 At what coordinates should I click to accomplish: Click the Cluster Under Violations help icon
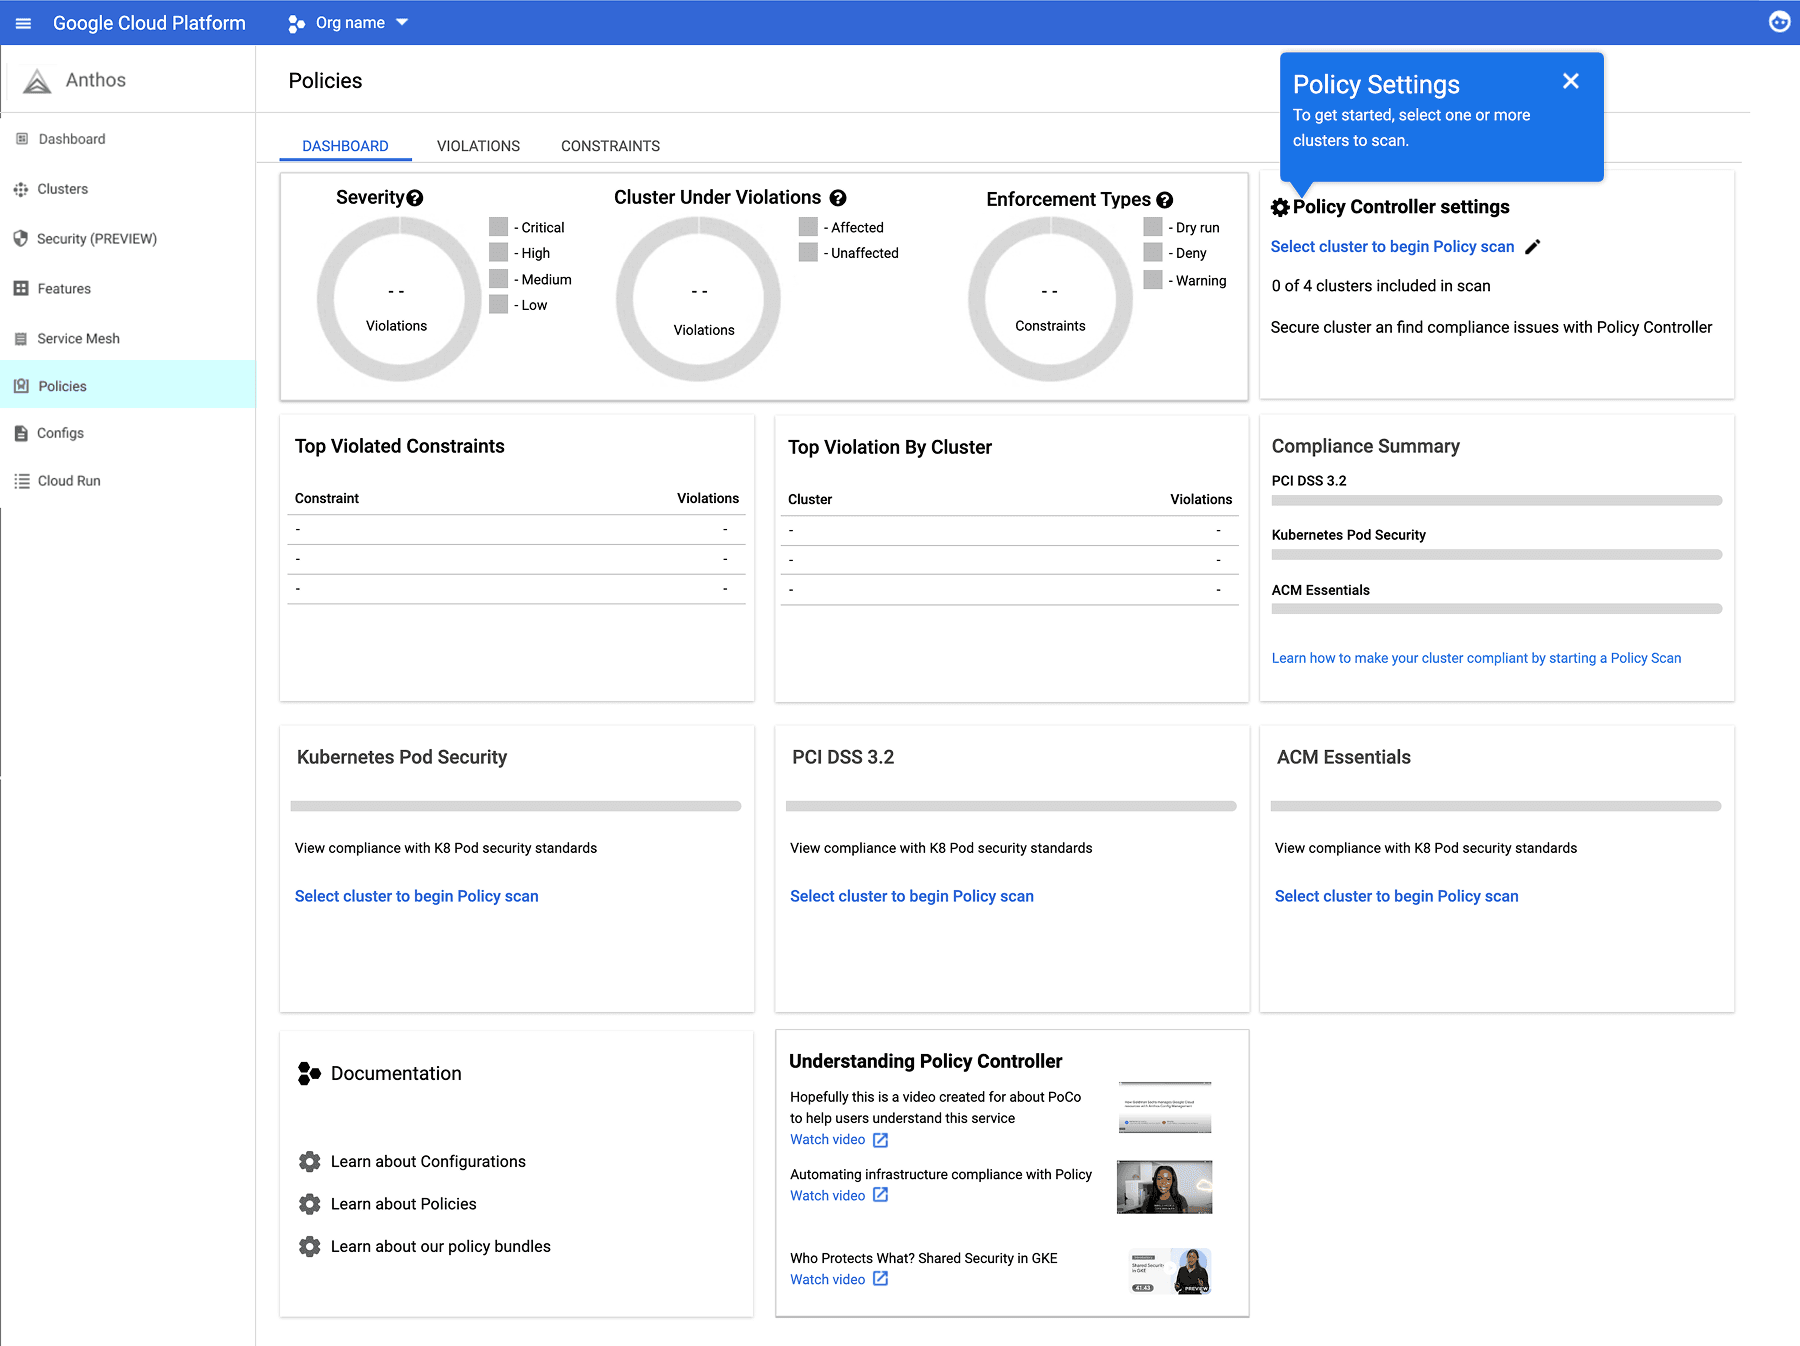point(838,198)
